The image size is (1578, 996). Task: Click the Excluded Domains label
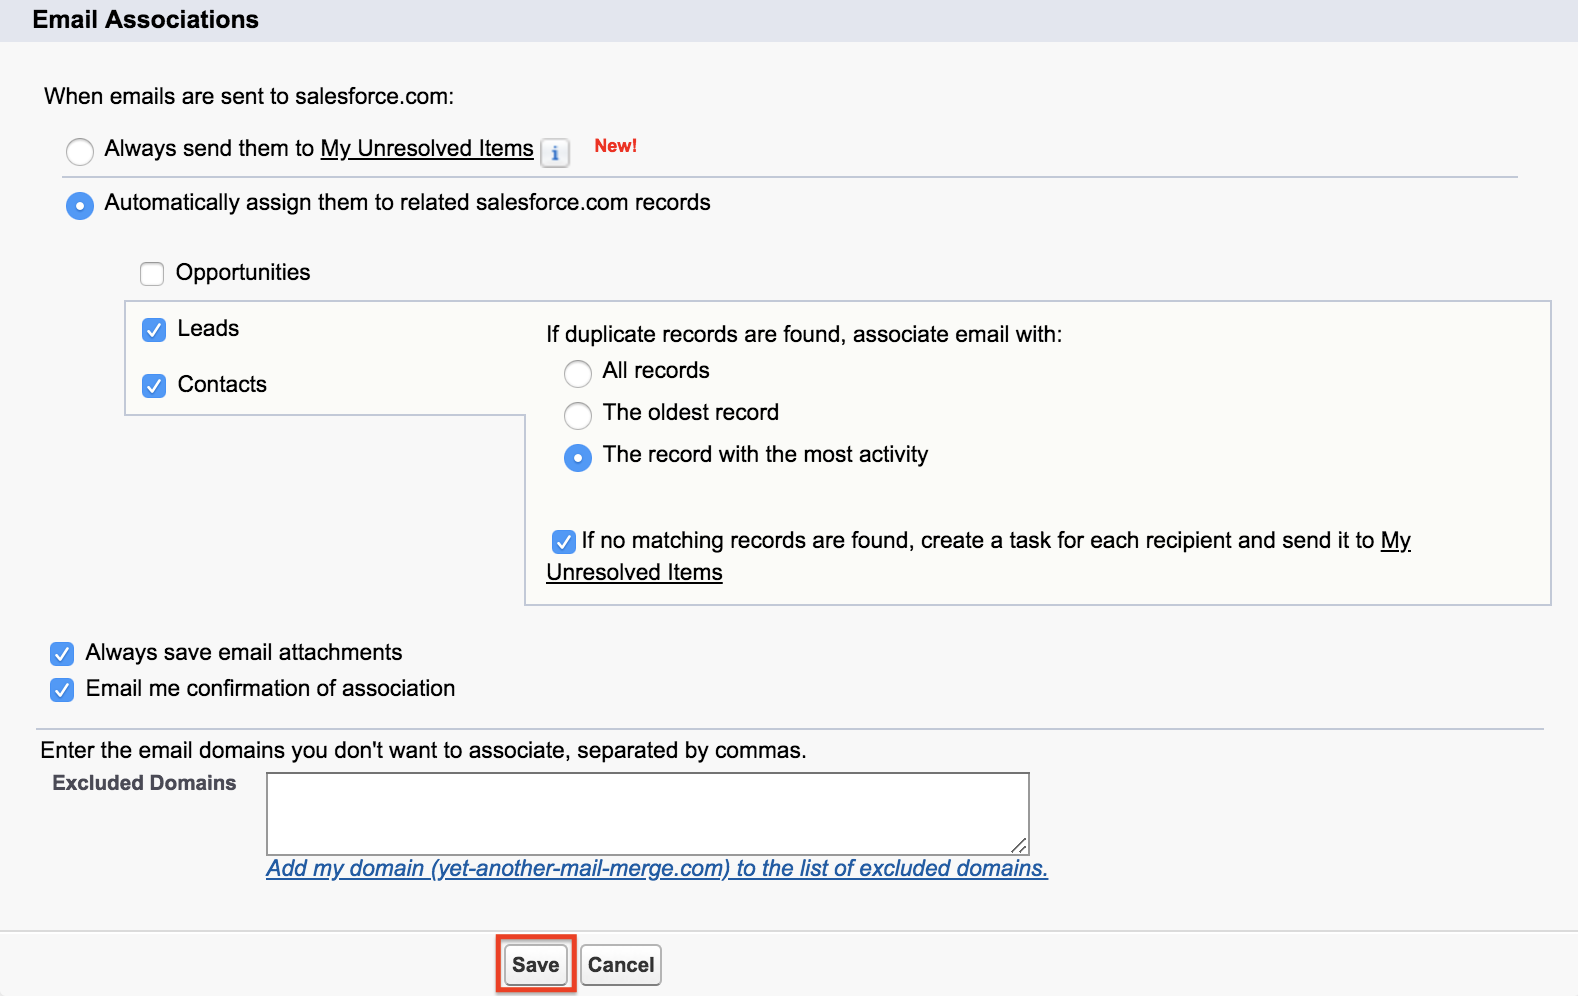tap(145, 783)
